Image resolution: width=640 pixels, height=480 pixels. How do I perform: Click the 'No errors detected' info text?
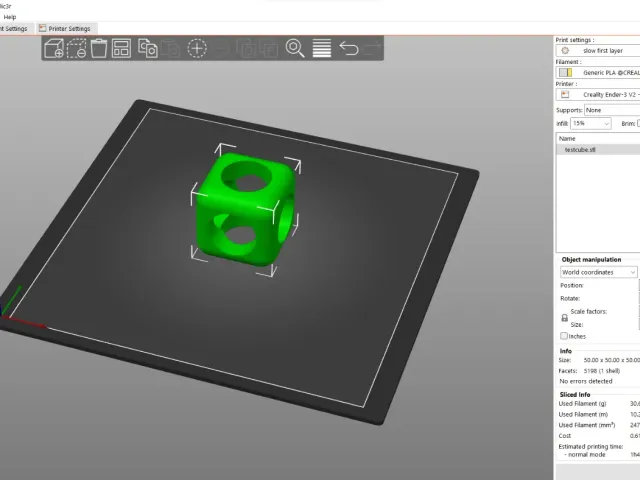click(x=586, y=381)
